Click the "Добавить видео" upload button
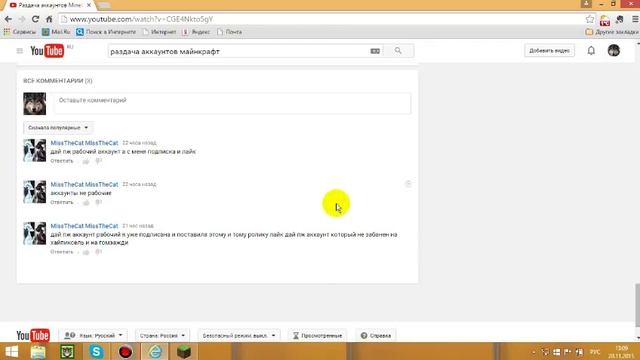The height and width of the screenshot is (360, 640). tap(549, 51)
